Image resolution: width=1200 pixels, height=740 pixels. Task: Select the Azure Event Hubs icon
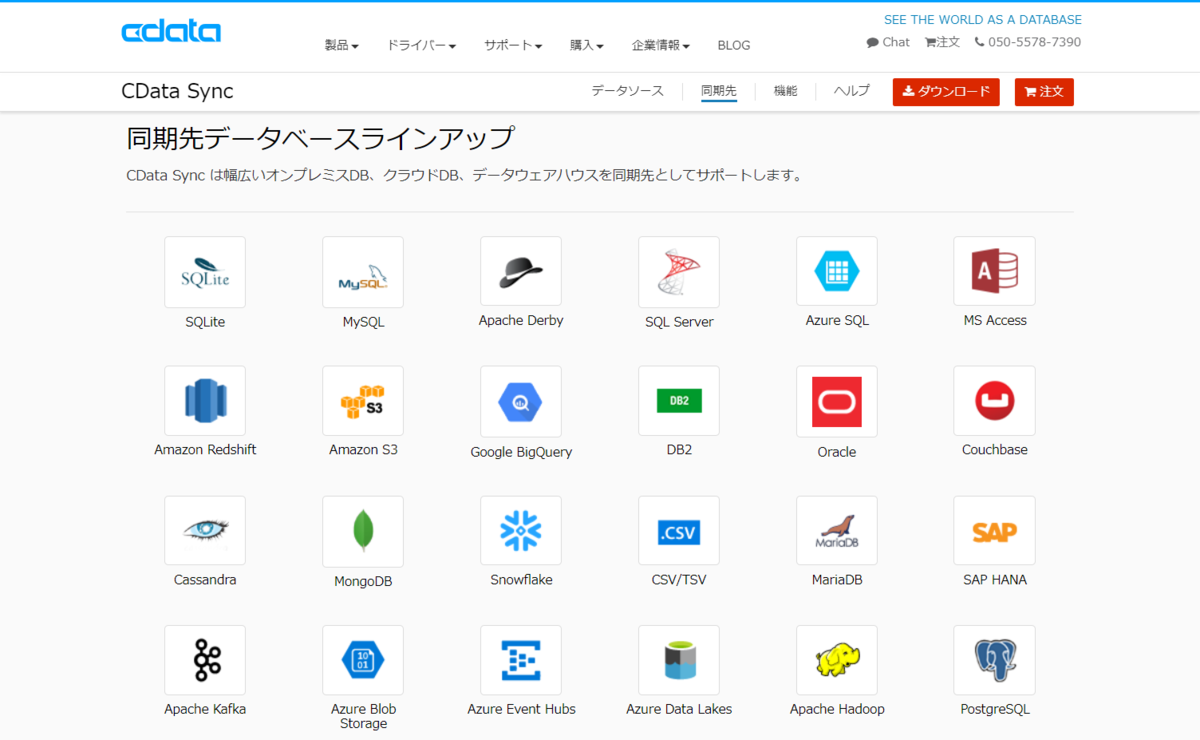point(521,660)
